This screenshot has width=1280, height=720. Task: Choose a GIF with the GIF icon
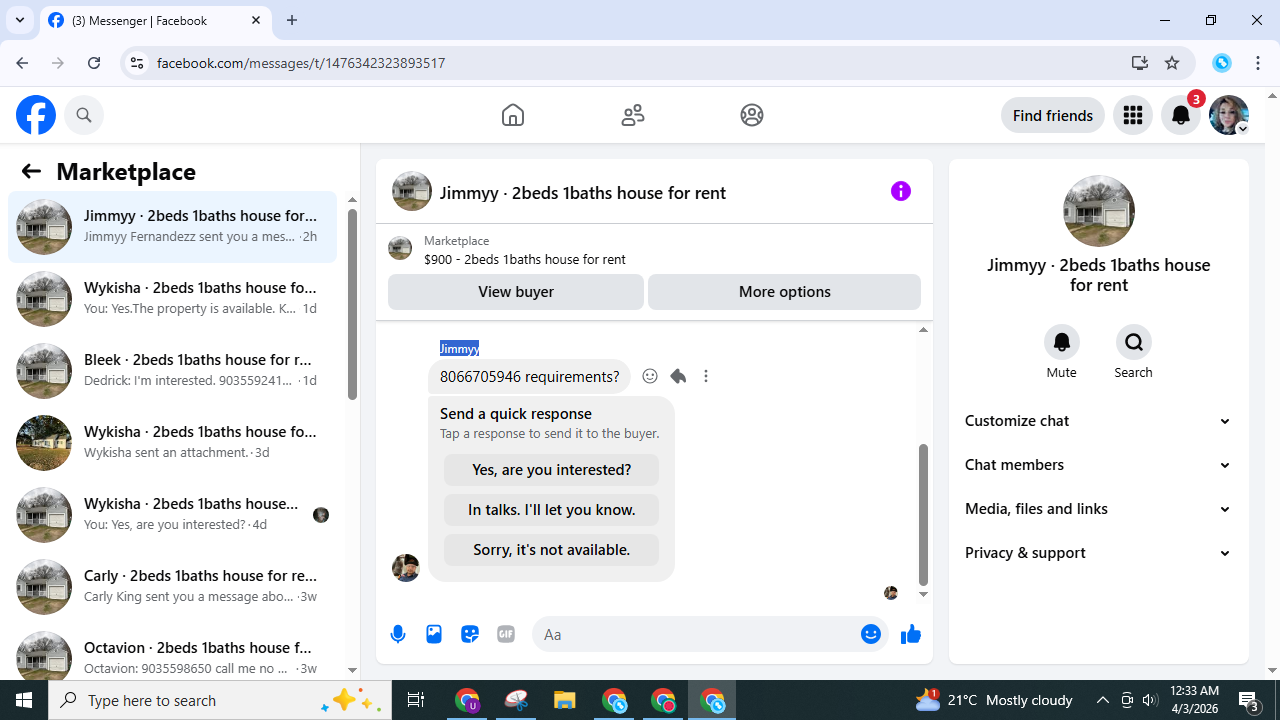point(506,634)
